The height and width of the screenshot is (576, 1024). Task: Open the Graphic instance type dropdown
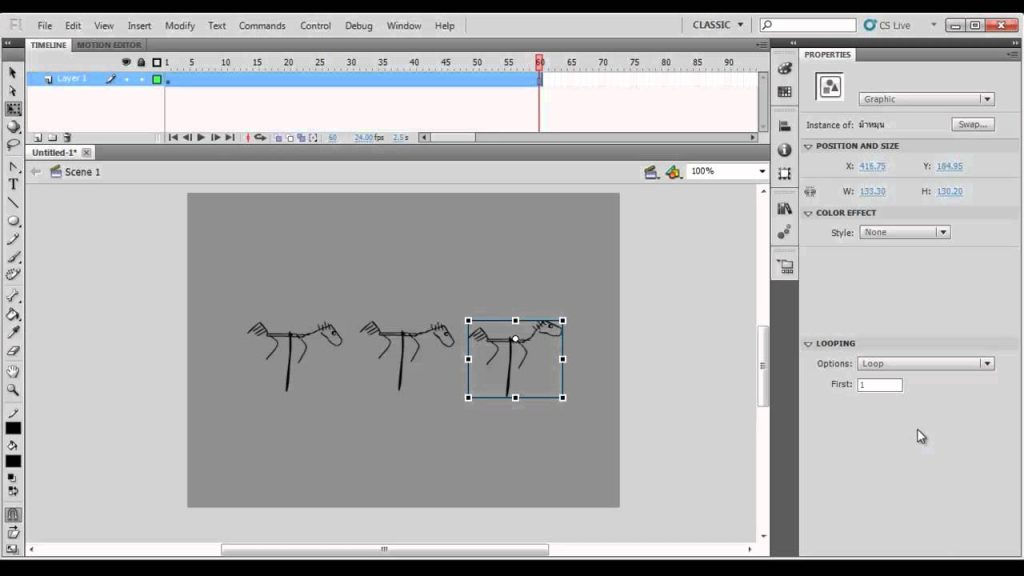click(926, 99)
